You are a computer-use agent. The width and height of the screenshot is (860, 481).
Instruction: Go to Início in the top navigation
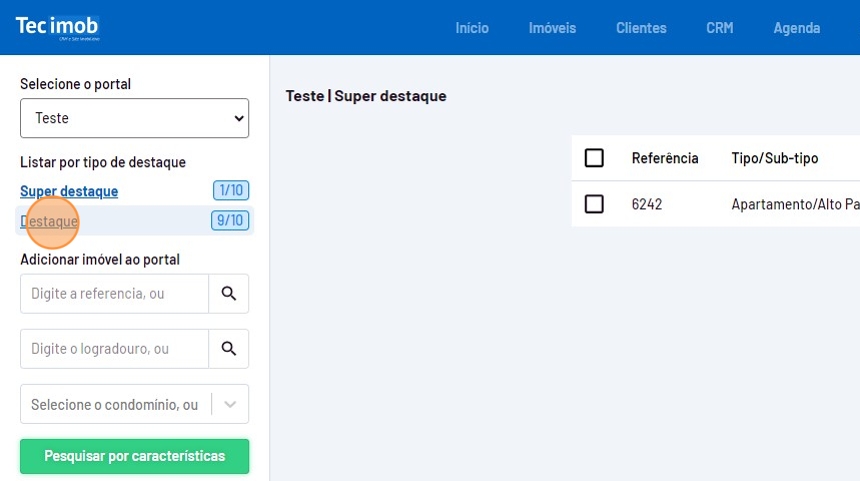[472, 28]
